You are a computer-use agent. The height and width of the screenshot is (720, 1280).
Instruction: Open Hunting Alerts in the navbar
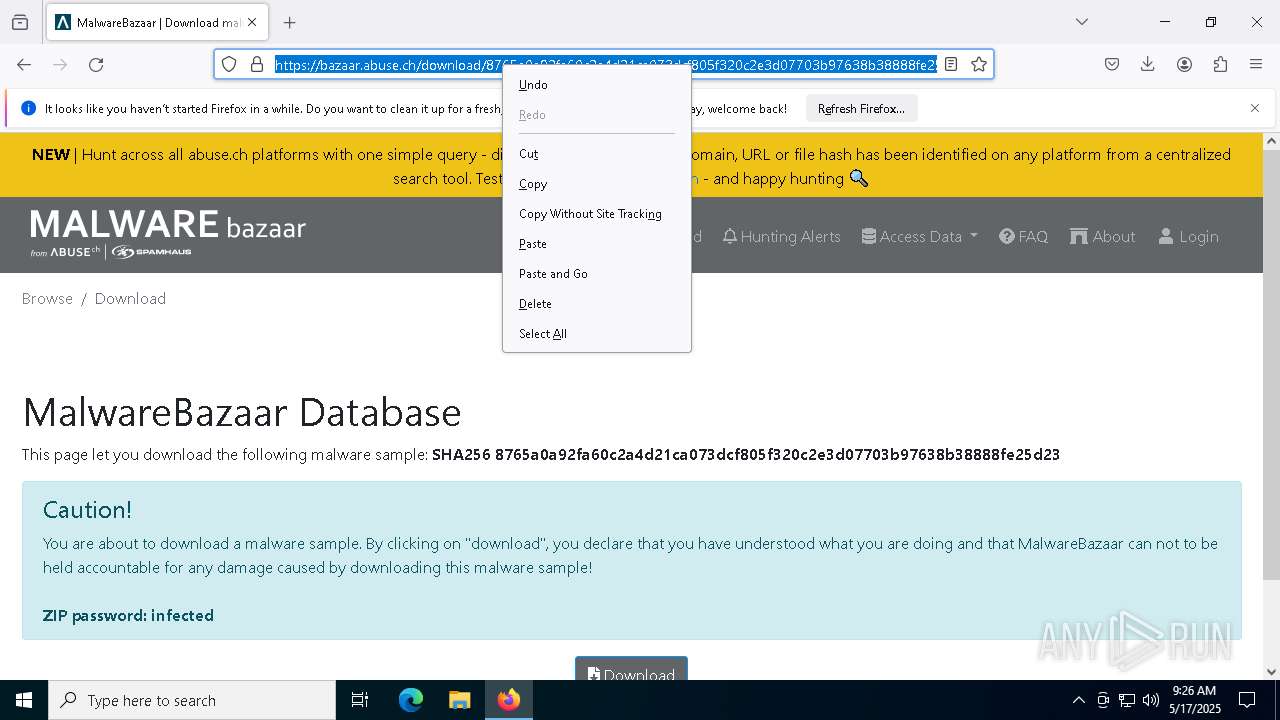pos(782,237)
